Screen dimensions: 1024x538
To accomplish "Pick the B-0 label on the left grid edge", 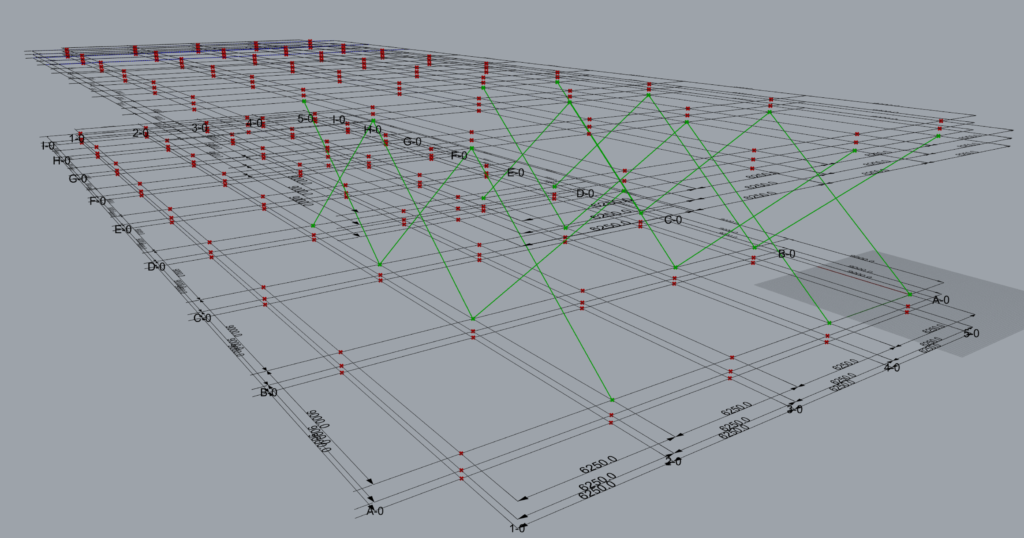I will (268, 392).
